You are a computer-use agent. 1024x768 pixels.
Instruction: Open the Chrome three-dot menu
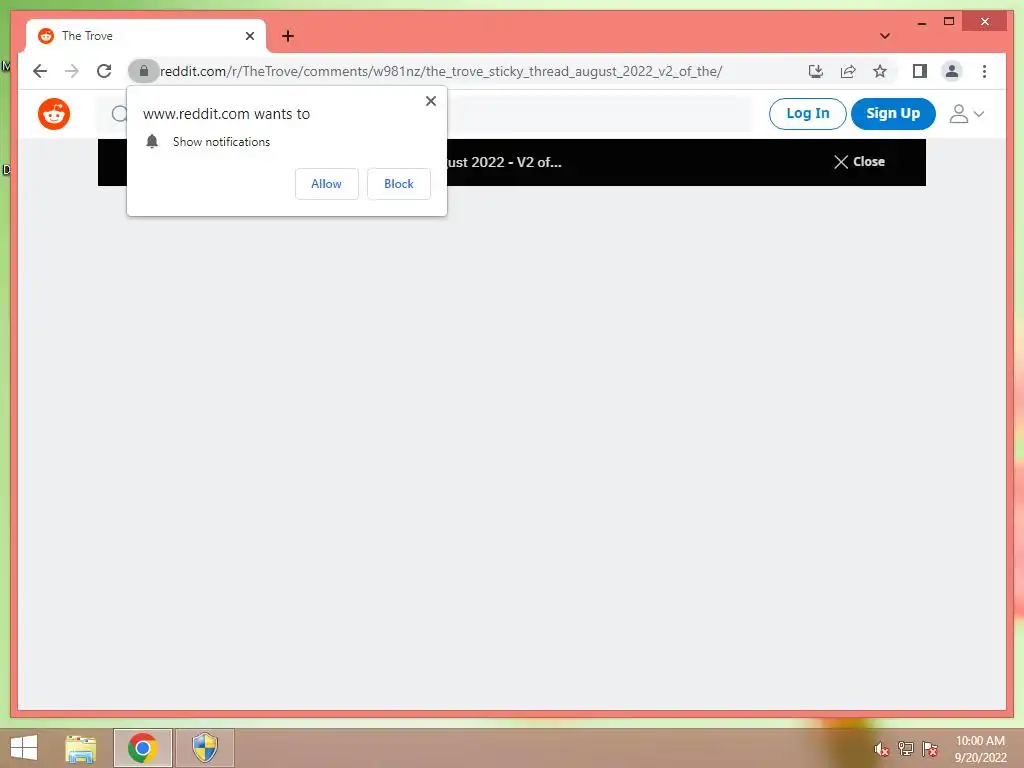(984, 71)
